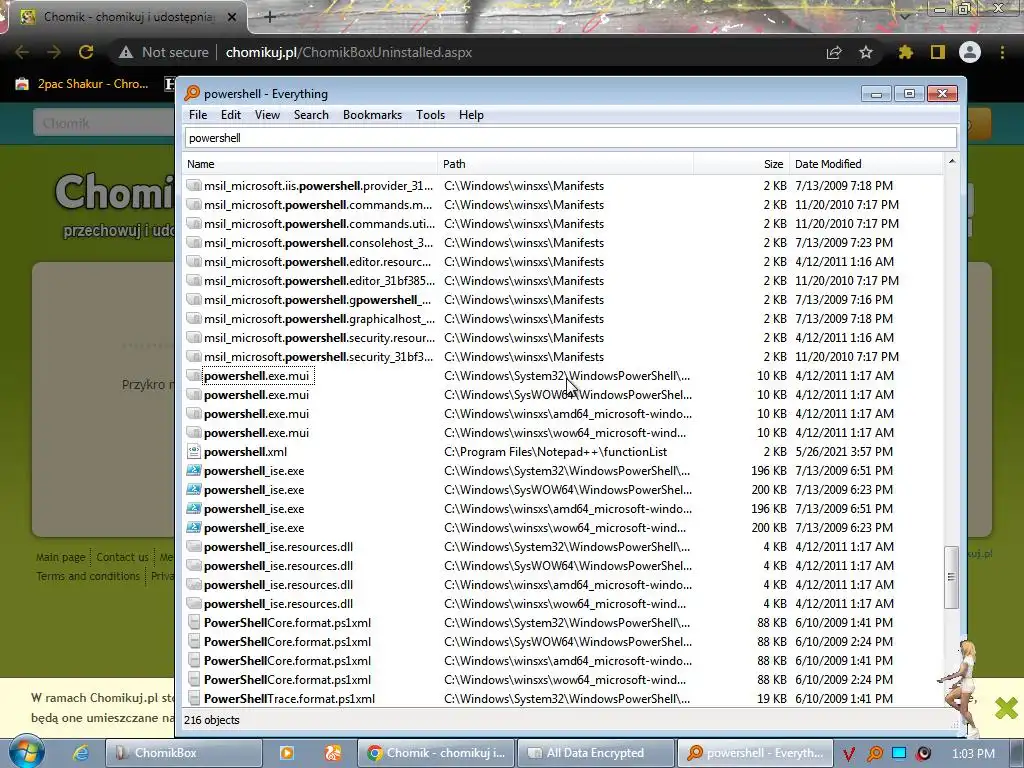Click the 5/26/2021 3:57 PM date cell

coord(844,452)
